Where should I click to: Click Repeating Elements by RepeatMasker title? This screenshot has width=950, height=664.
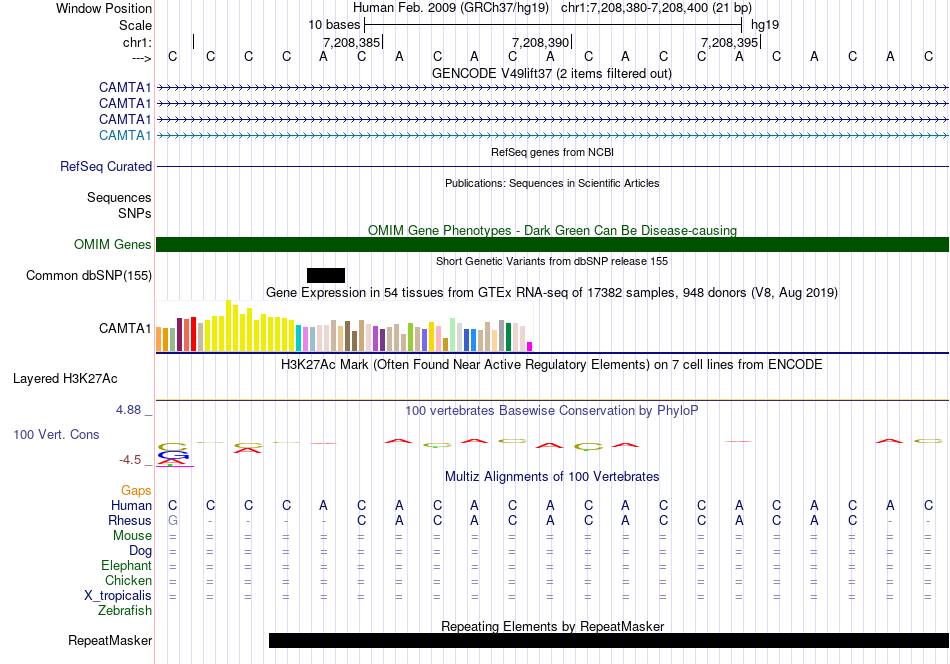tap(552, 626)
